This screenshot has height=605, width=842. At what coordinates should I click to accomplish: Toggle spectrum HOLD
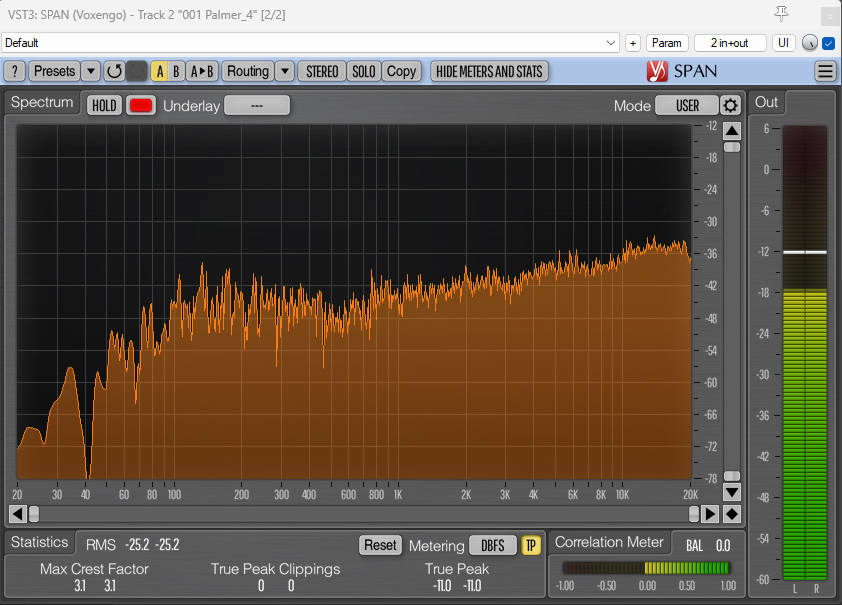click(104, 105)
